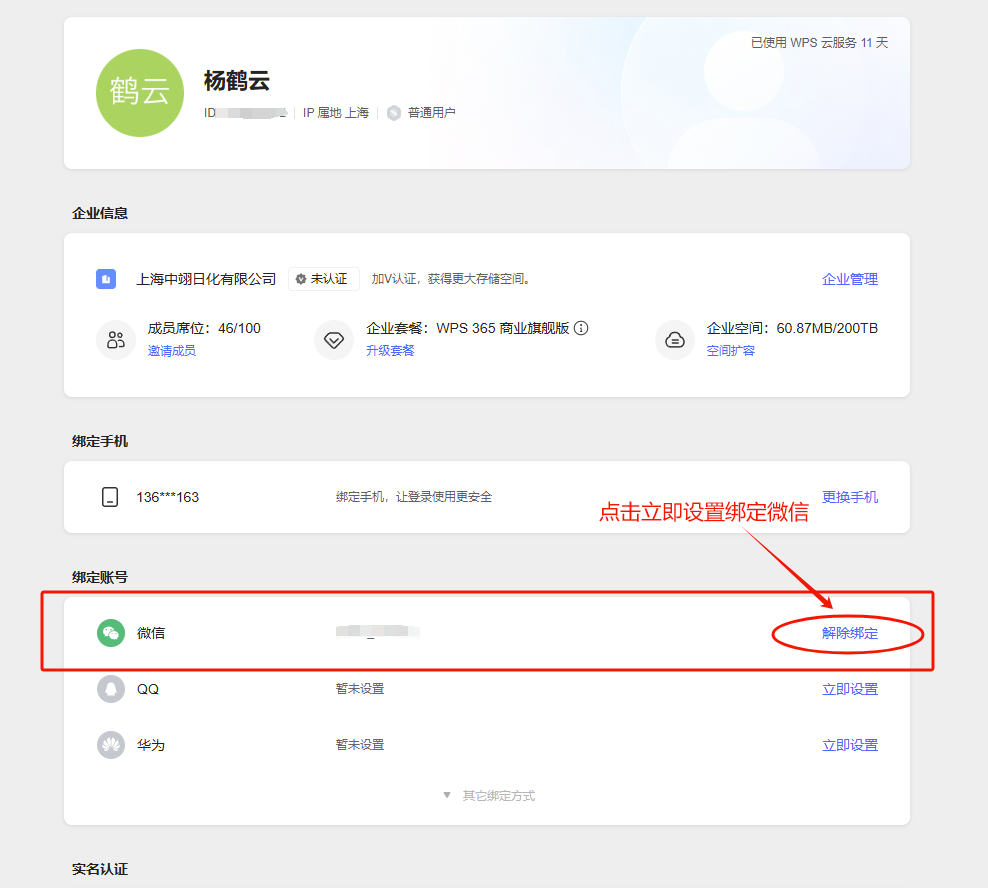Click the 暂未设置 status in the QQ row
This screenshot has width=988, height=888.
click(x=360, y=689)
